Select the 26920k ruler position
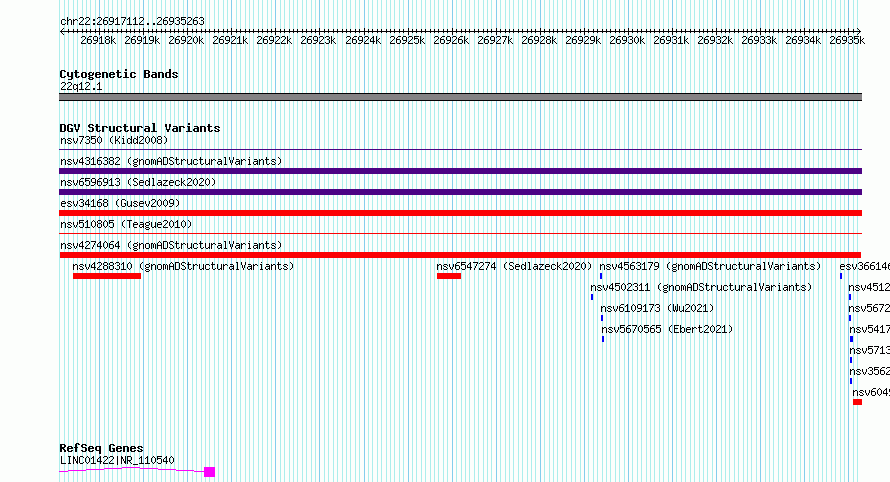This screenshot has height=482, width=890. tap(186, 40)
